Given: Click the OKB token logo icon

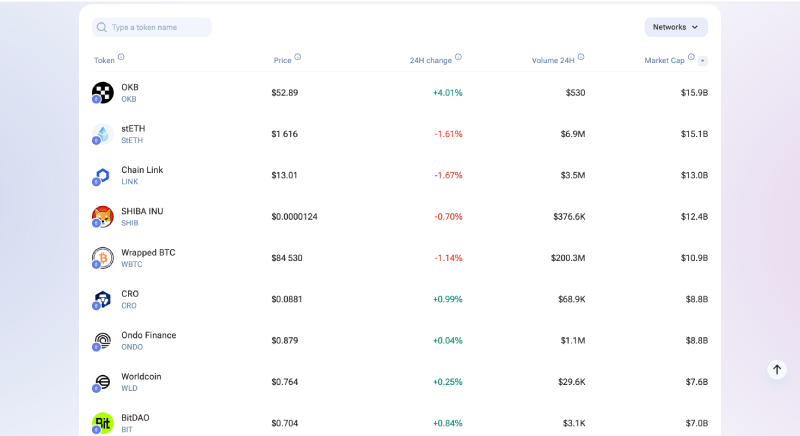Looking at the screenshot, I should click(x=103, y=93).
